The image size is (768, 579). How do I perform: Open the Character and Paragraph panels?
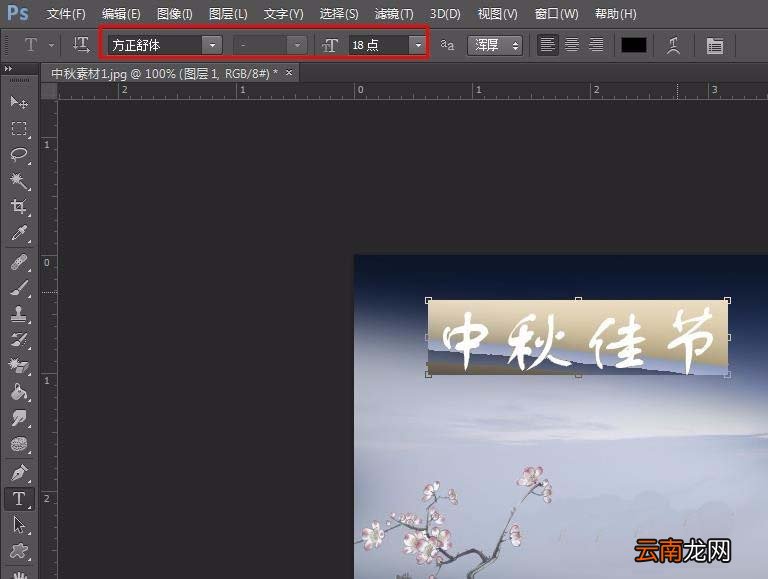tap(715, 46)
